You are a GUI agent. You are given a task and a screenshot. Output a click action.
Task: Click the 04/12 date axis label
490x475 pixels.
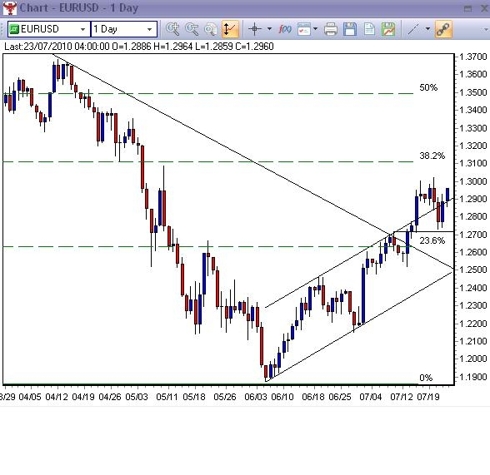(x=57, y=397)
